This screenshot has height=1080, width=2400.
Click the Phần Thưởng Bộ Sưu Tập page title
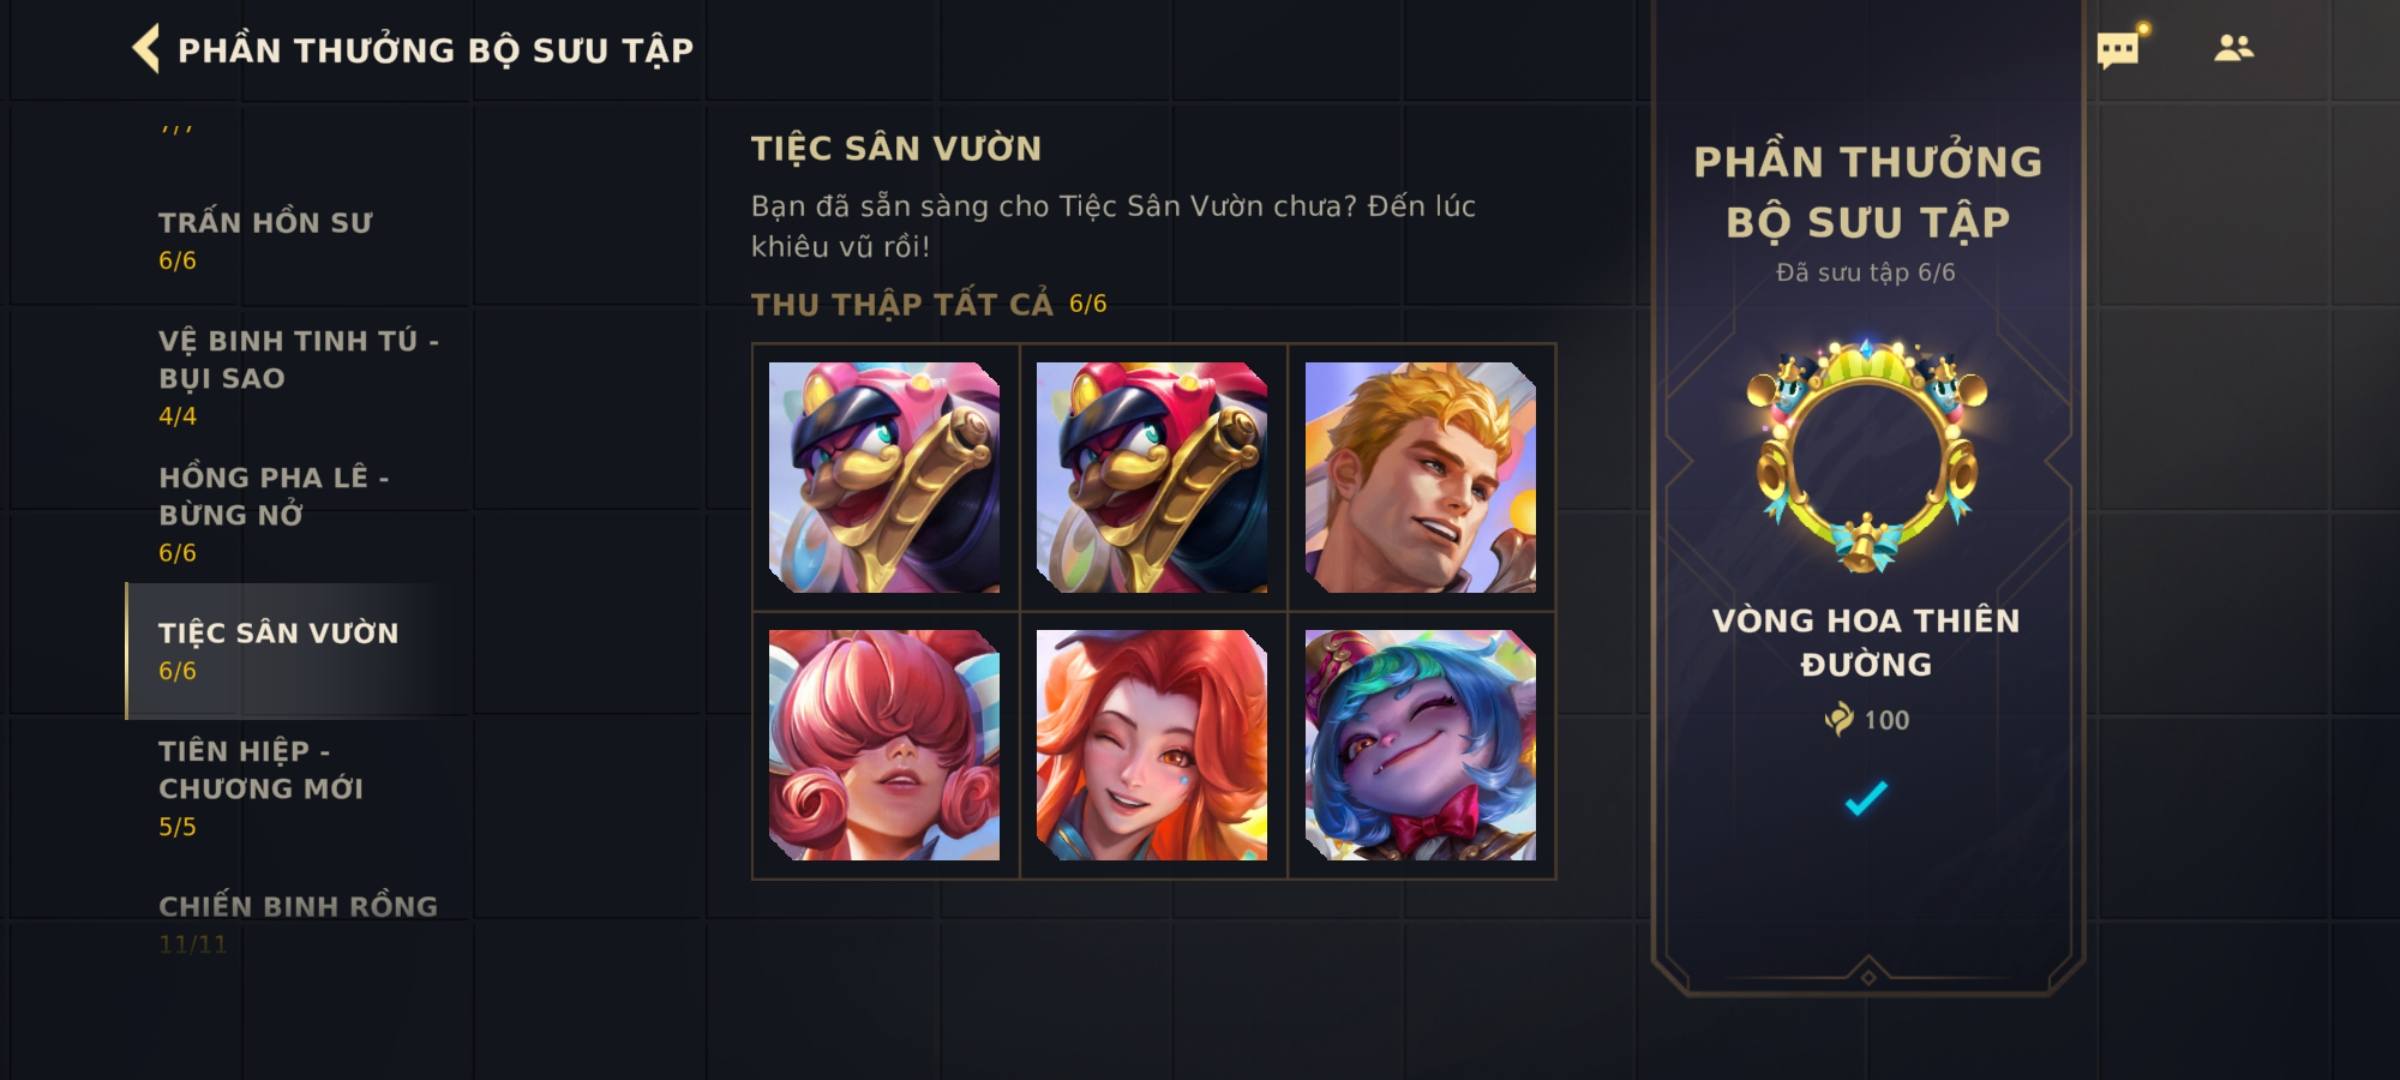(x=435, y=50)
